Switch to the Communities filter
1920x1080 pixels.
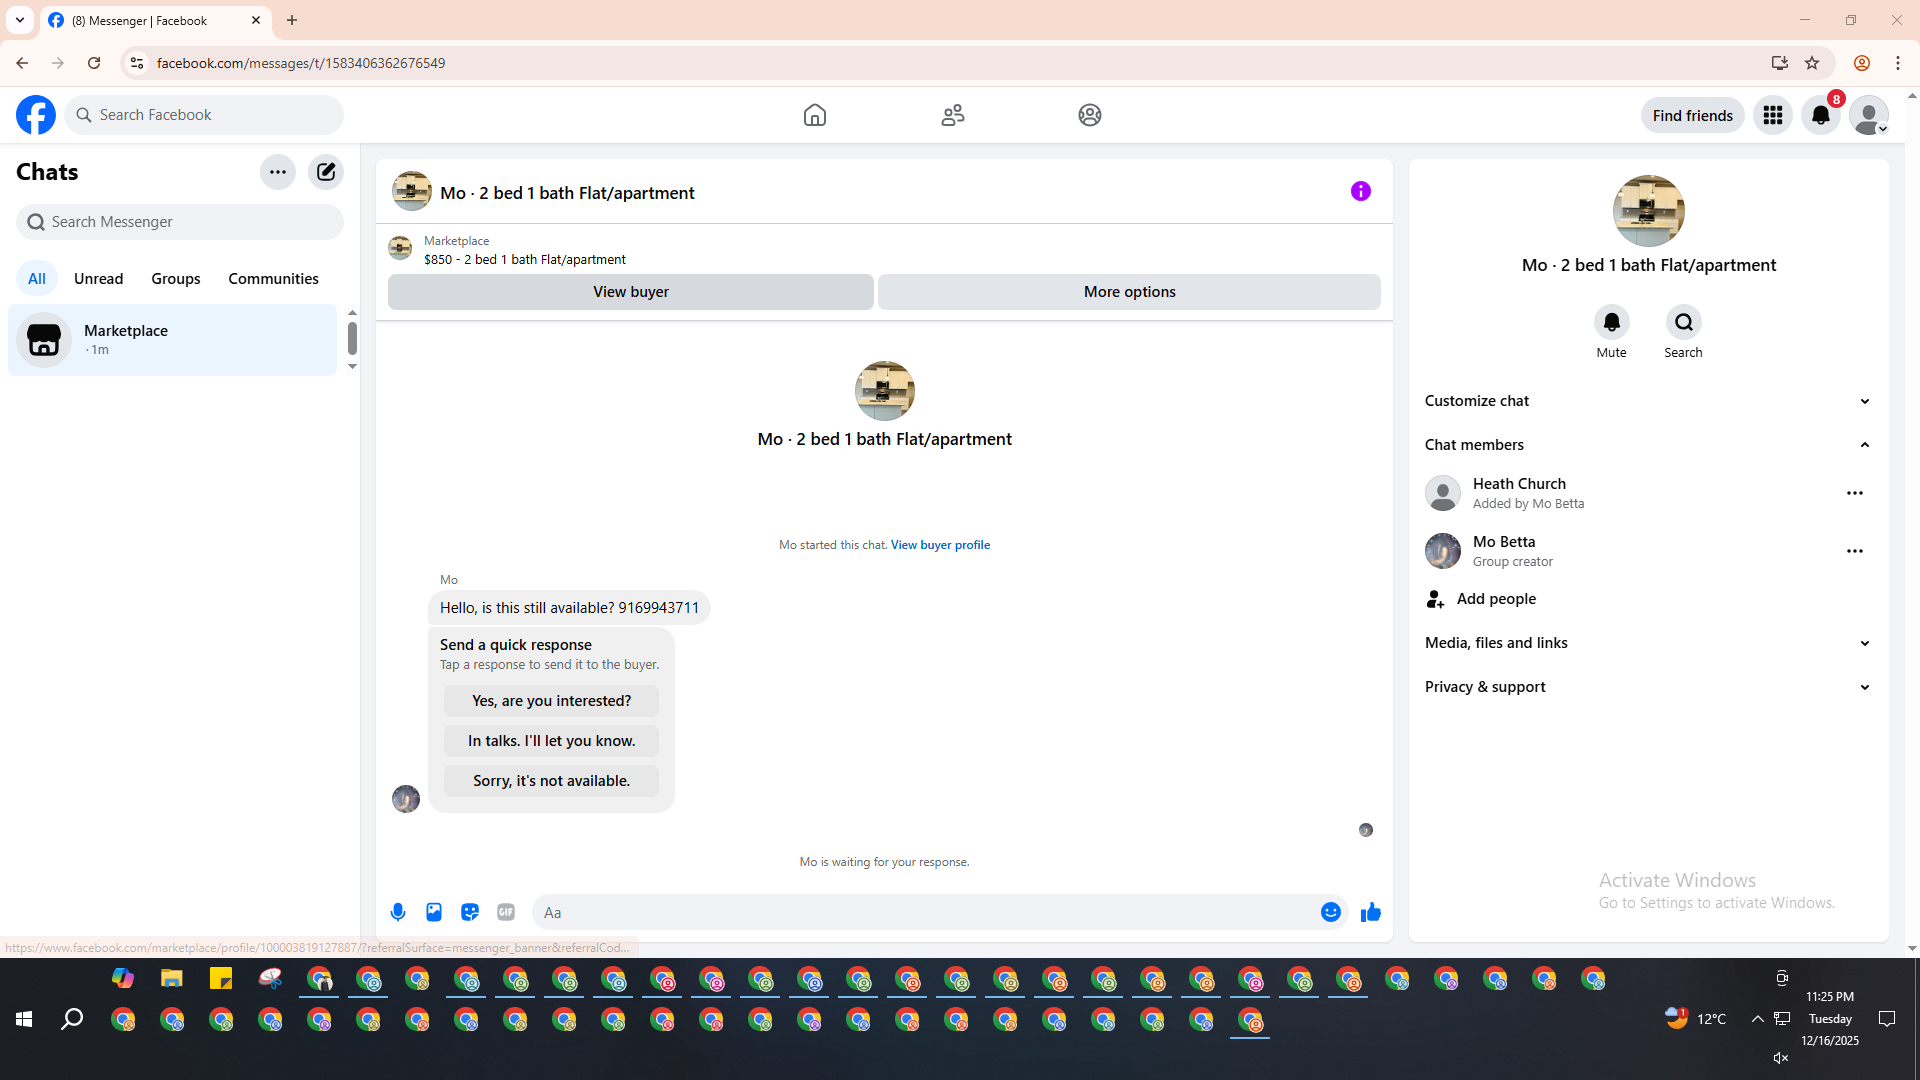[x=273, y=279]
